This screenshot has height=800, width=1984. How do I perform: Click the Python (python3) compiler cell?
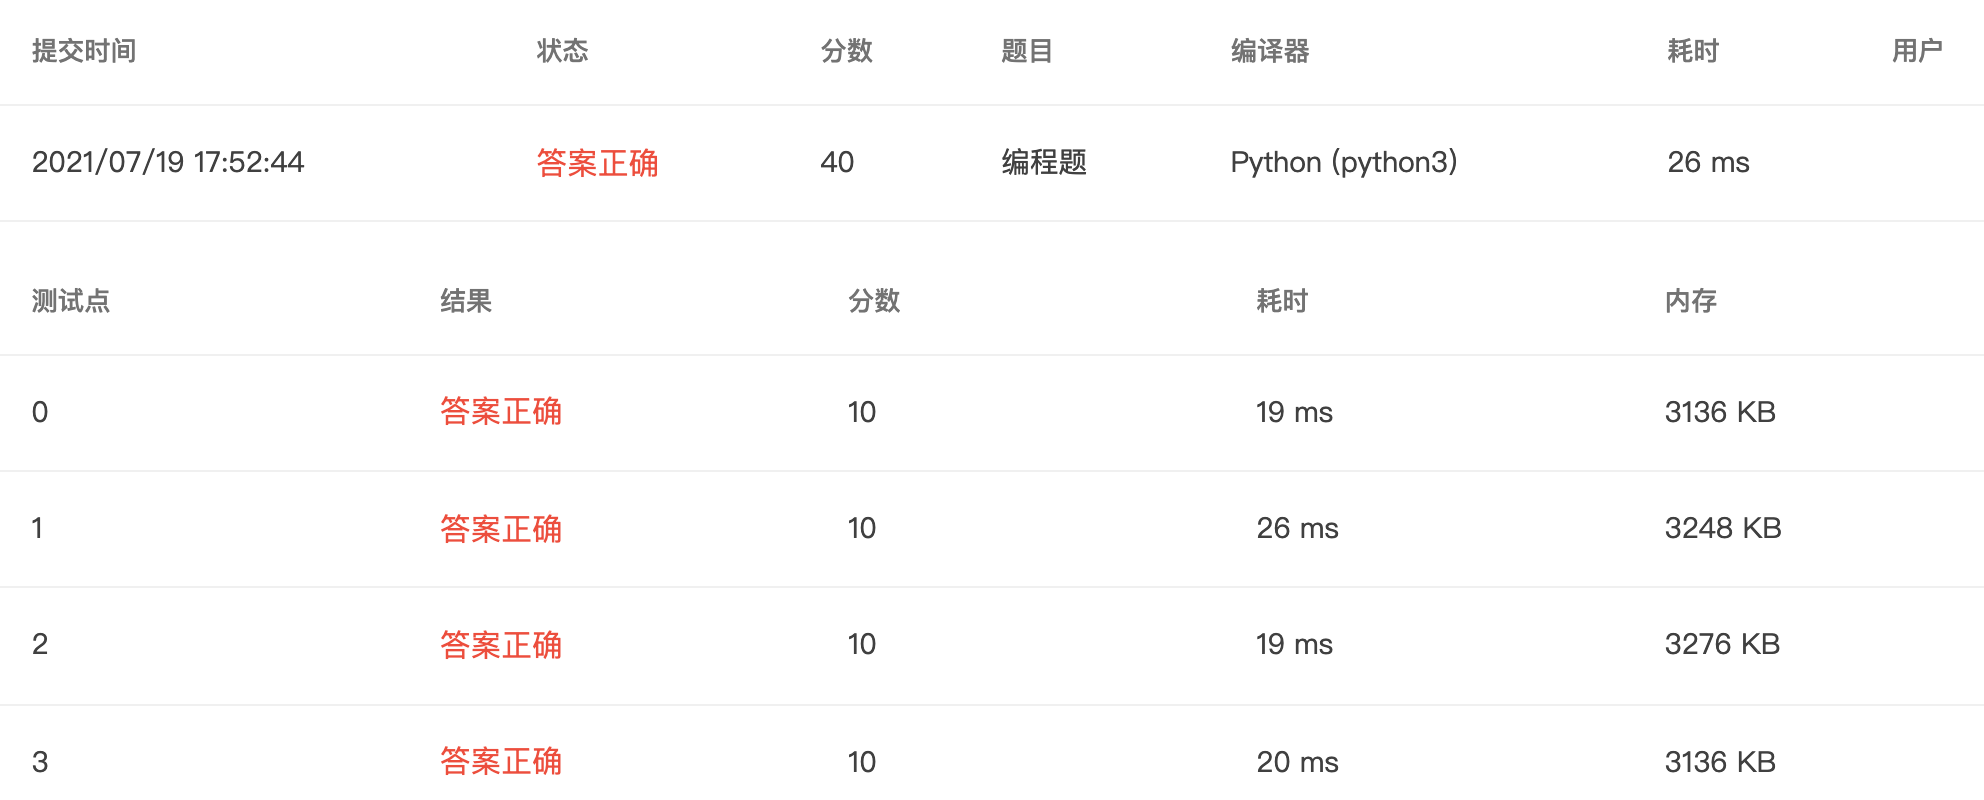pyautogui.click(x=1344, y=162)
